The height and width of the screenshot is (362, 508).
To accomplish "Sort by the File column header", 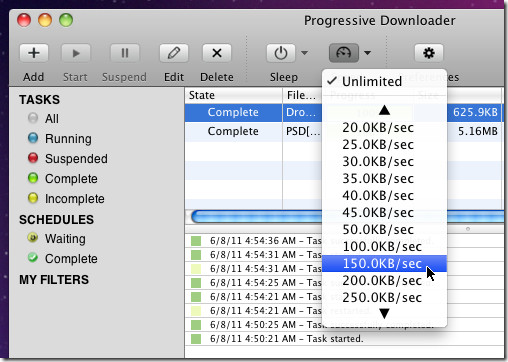I will 302,95.
